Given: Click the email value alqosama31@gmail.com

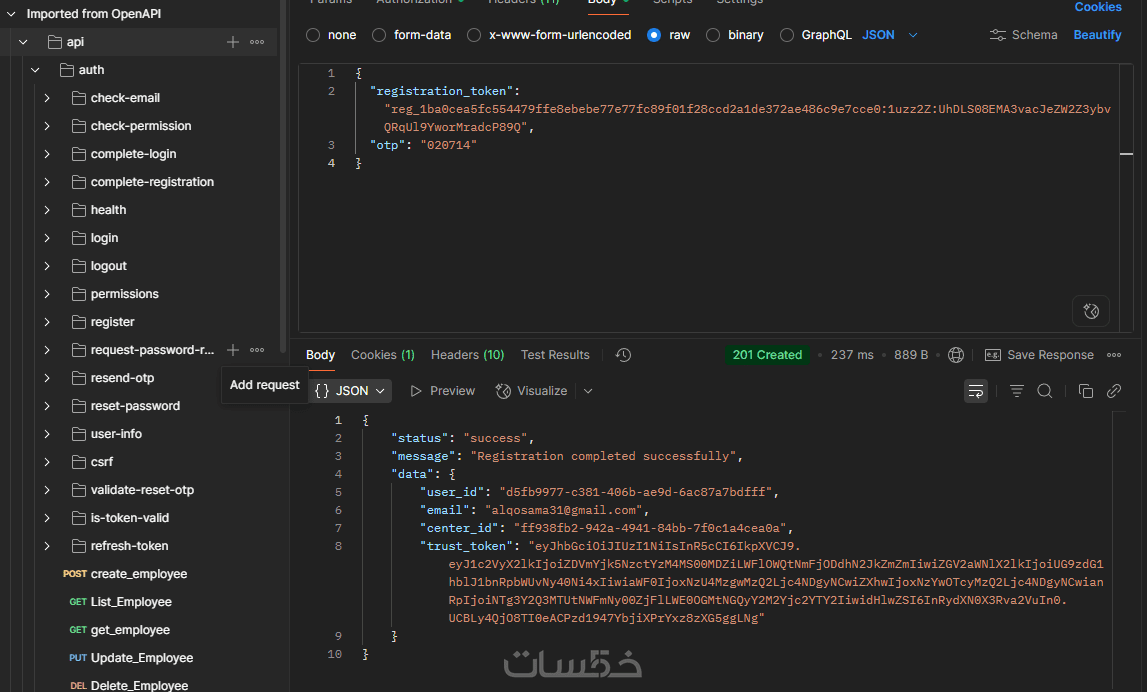Looking at the screenshot, I should [563, 510].
